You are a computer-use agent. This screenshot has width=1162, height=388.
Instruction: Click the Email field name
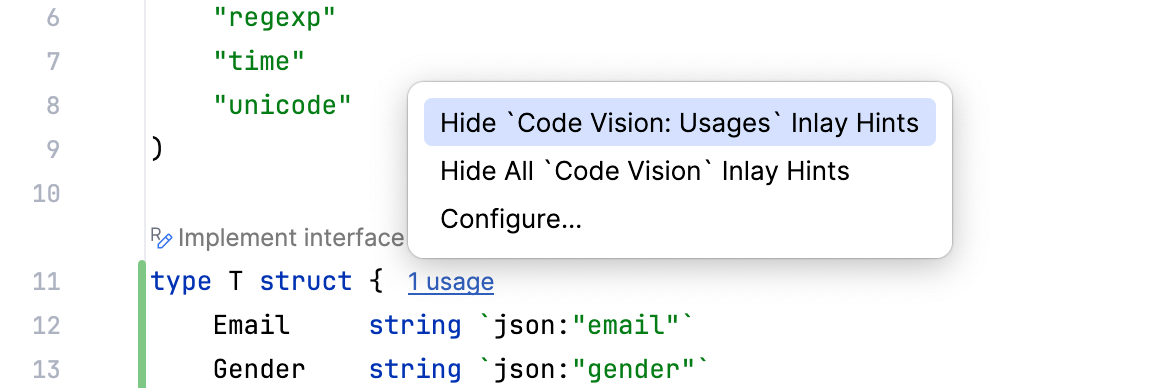(x=252, y=325)
